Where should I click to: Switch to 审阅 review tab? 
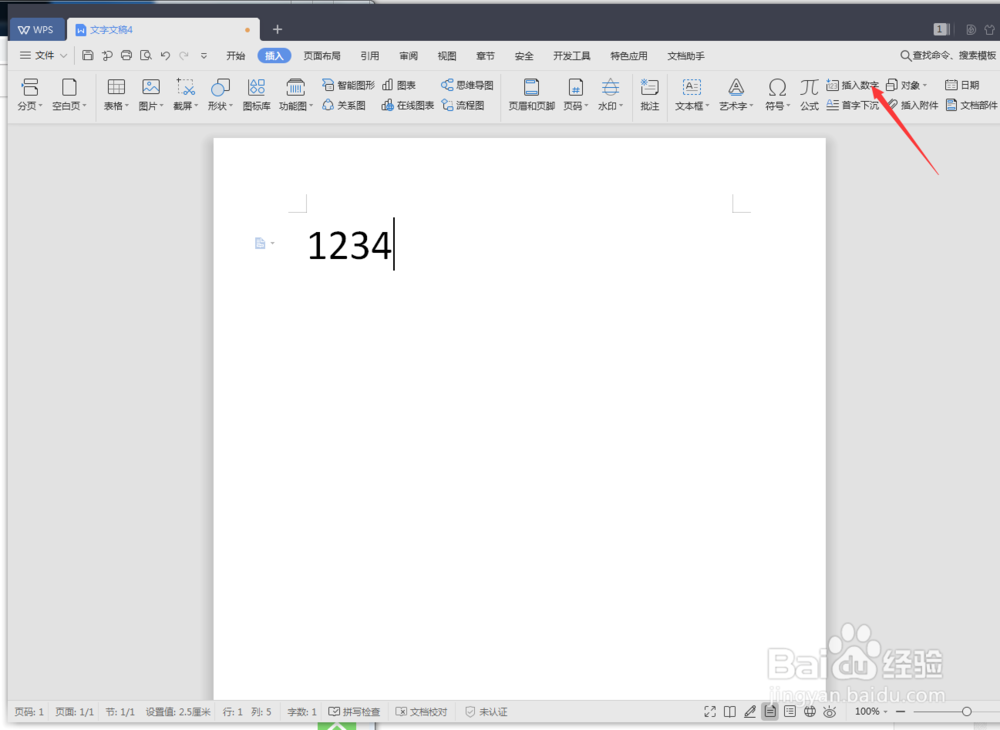pos(408,56)
